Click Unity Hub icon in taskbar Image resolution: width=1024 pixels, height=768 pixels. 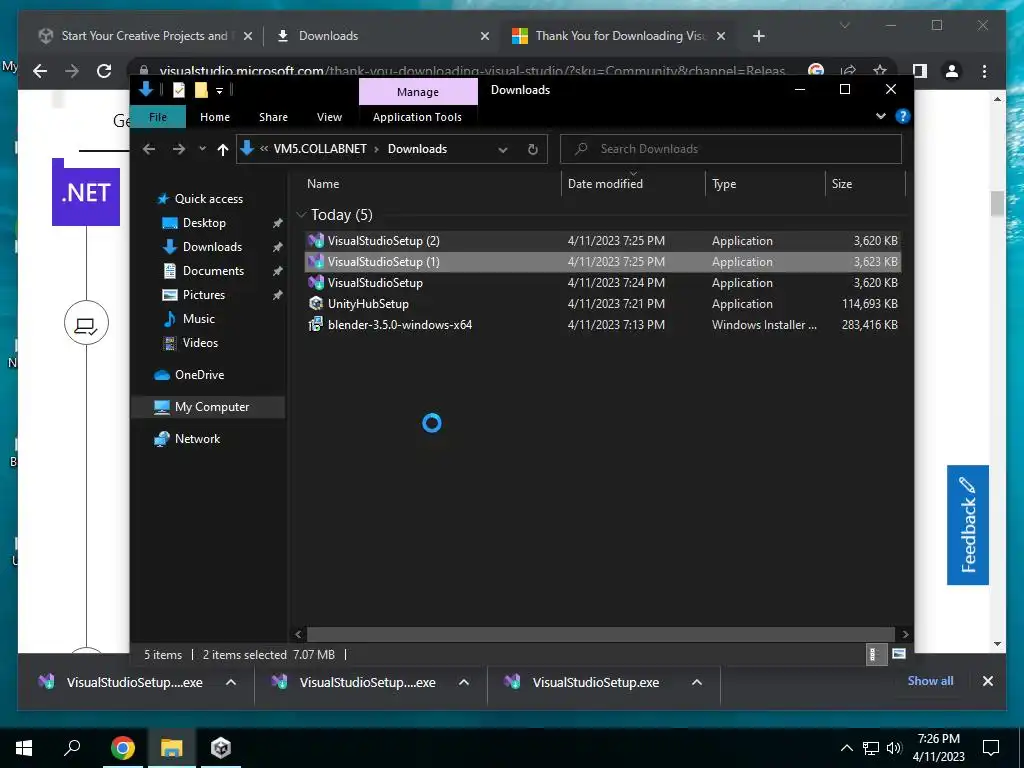click(221, 748)
